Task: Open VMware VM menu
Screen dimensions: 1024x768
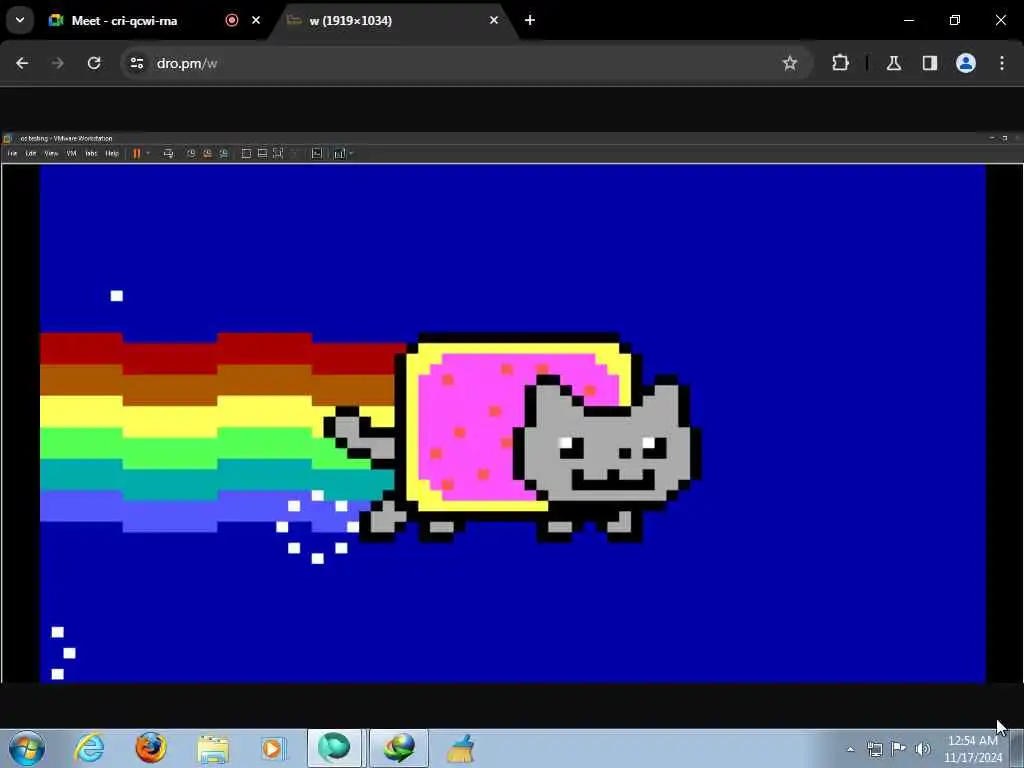Action: [71, 153]
